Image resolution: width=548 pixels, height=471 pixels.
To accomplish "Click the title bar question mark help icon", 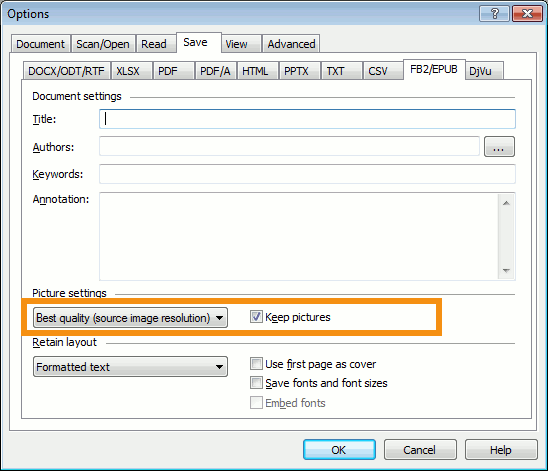I will click(x=495, y=14).
